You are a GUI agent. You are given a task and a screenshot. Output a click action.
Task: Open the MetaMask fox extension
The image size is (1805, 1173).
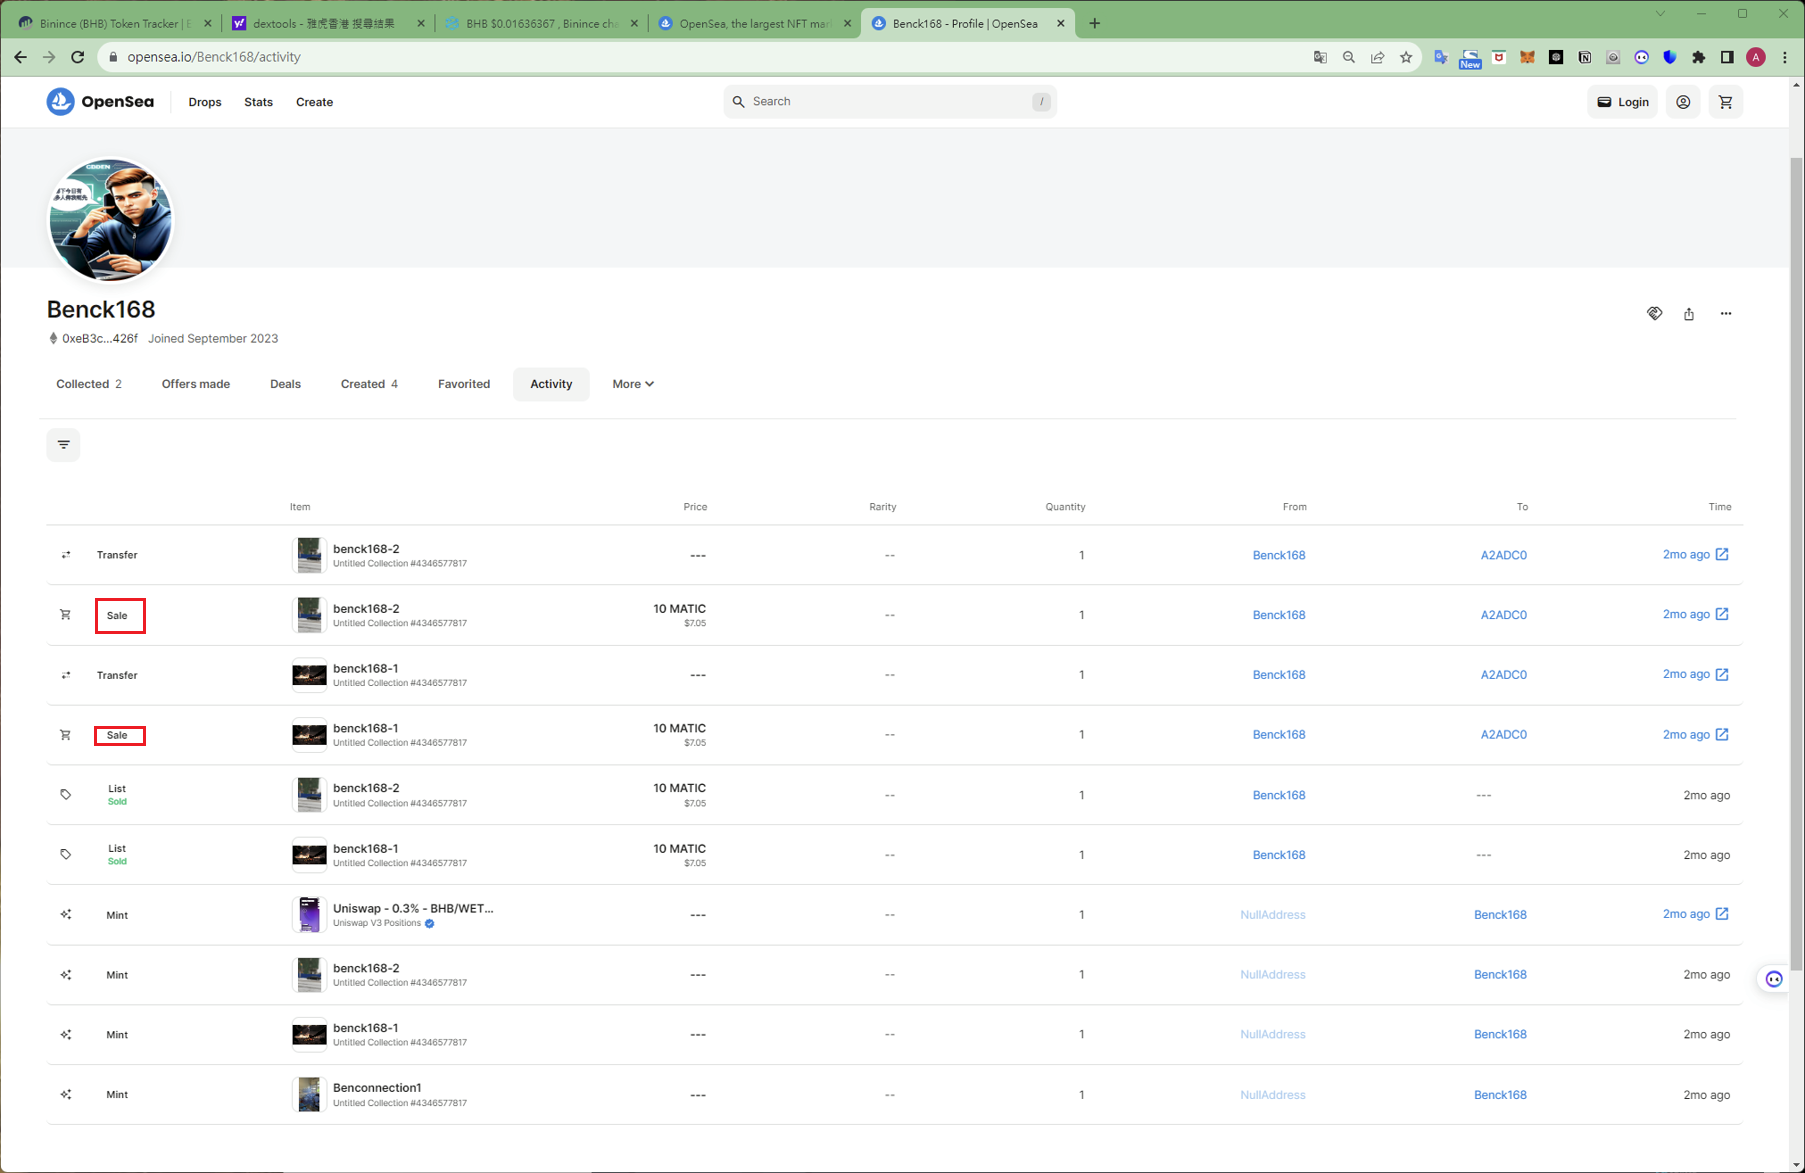(1527, 57)
